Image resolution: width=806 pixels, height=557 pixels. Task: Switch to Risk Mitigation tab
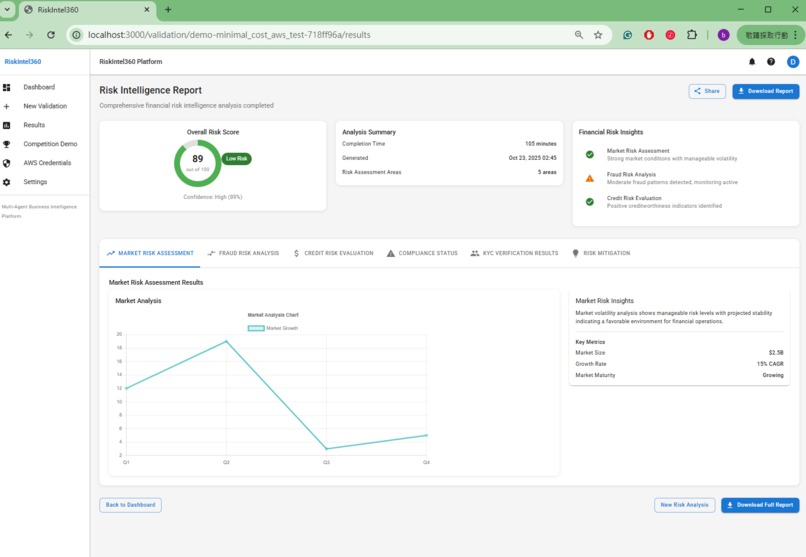601,253
